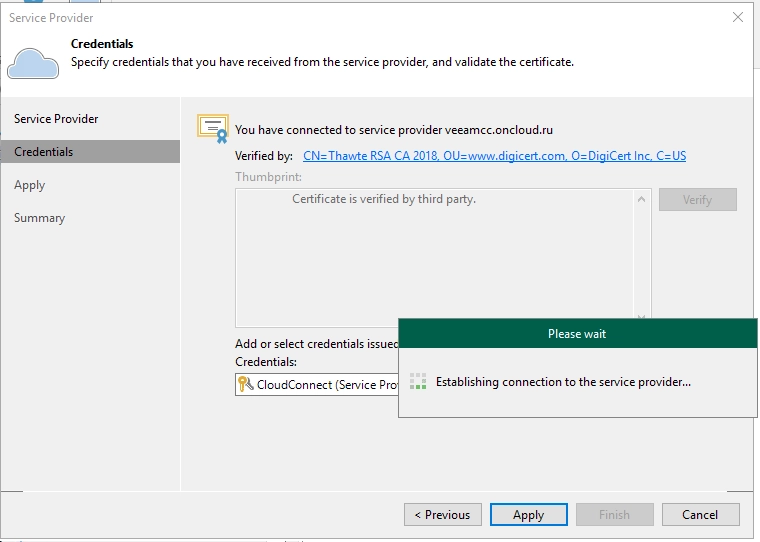Image resolution: width=760 pixels, height=542 pixels.
Task: Click the certificate icon beside the connection message
Action: pyautogui.click(x=212, y=128)
